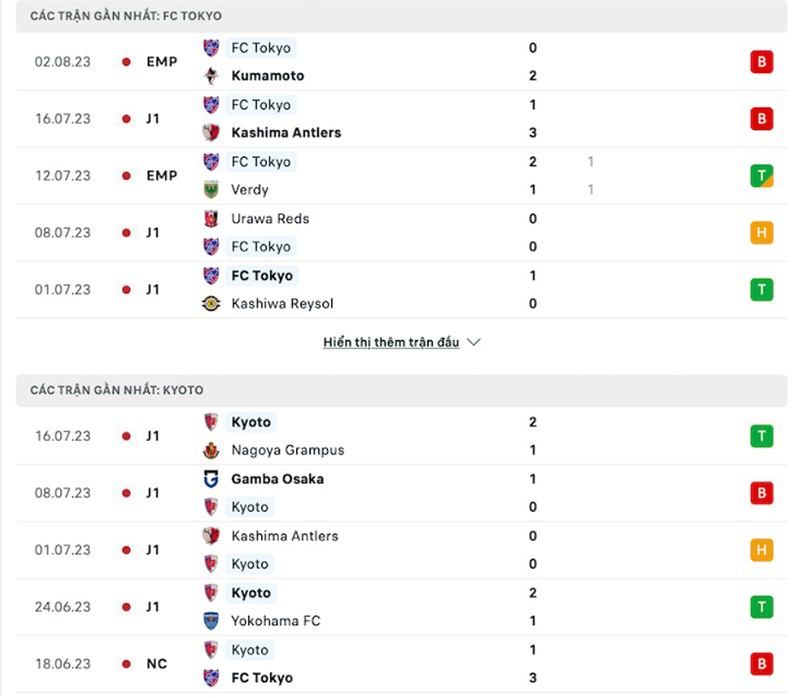This screenshot has width=800, height=698.
Task: Open the Kumamoto team name link
Action: [x=267, y=76]
